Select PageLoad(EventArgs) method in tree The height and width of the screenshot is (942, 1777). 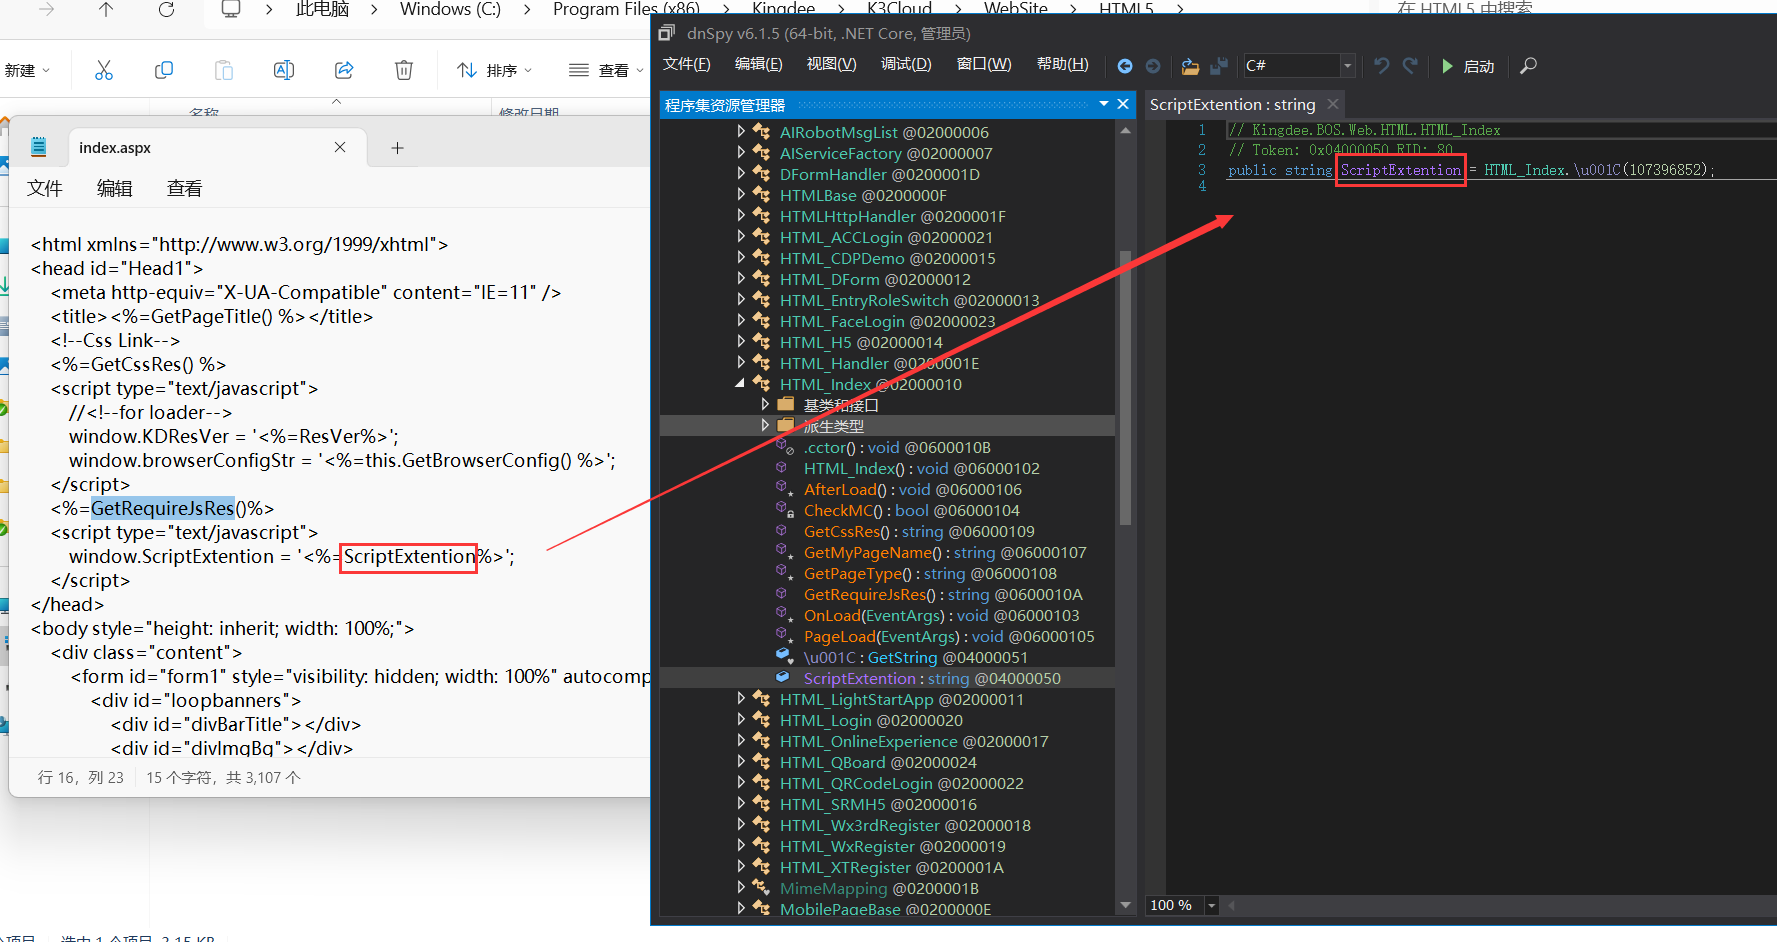click(x=949, y=636)
